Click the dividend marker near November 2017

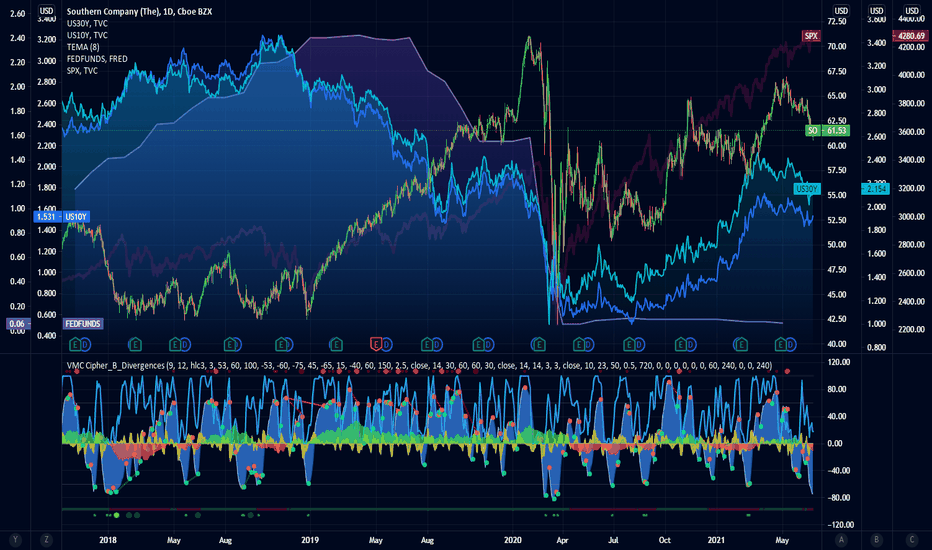click(x=85, y=344)
